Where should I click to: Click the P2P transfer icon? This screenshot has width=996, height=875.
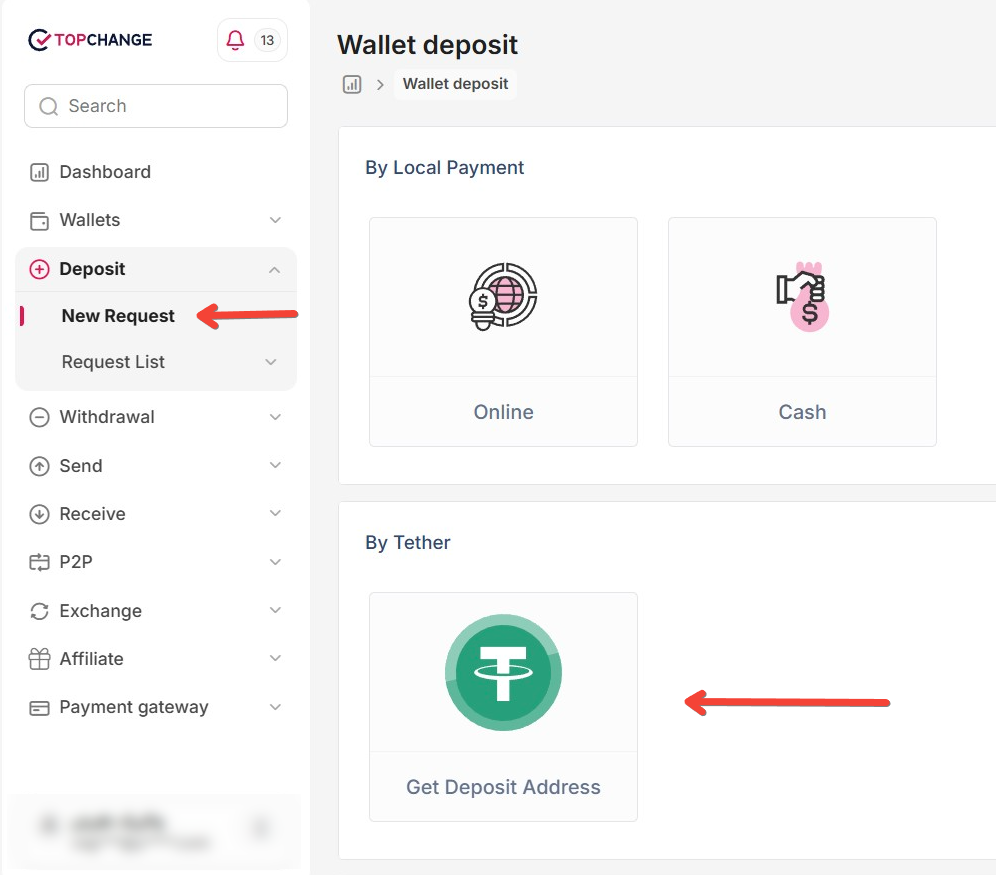coord(39,562)
